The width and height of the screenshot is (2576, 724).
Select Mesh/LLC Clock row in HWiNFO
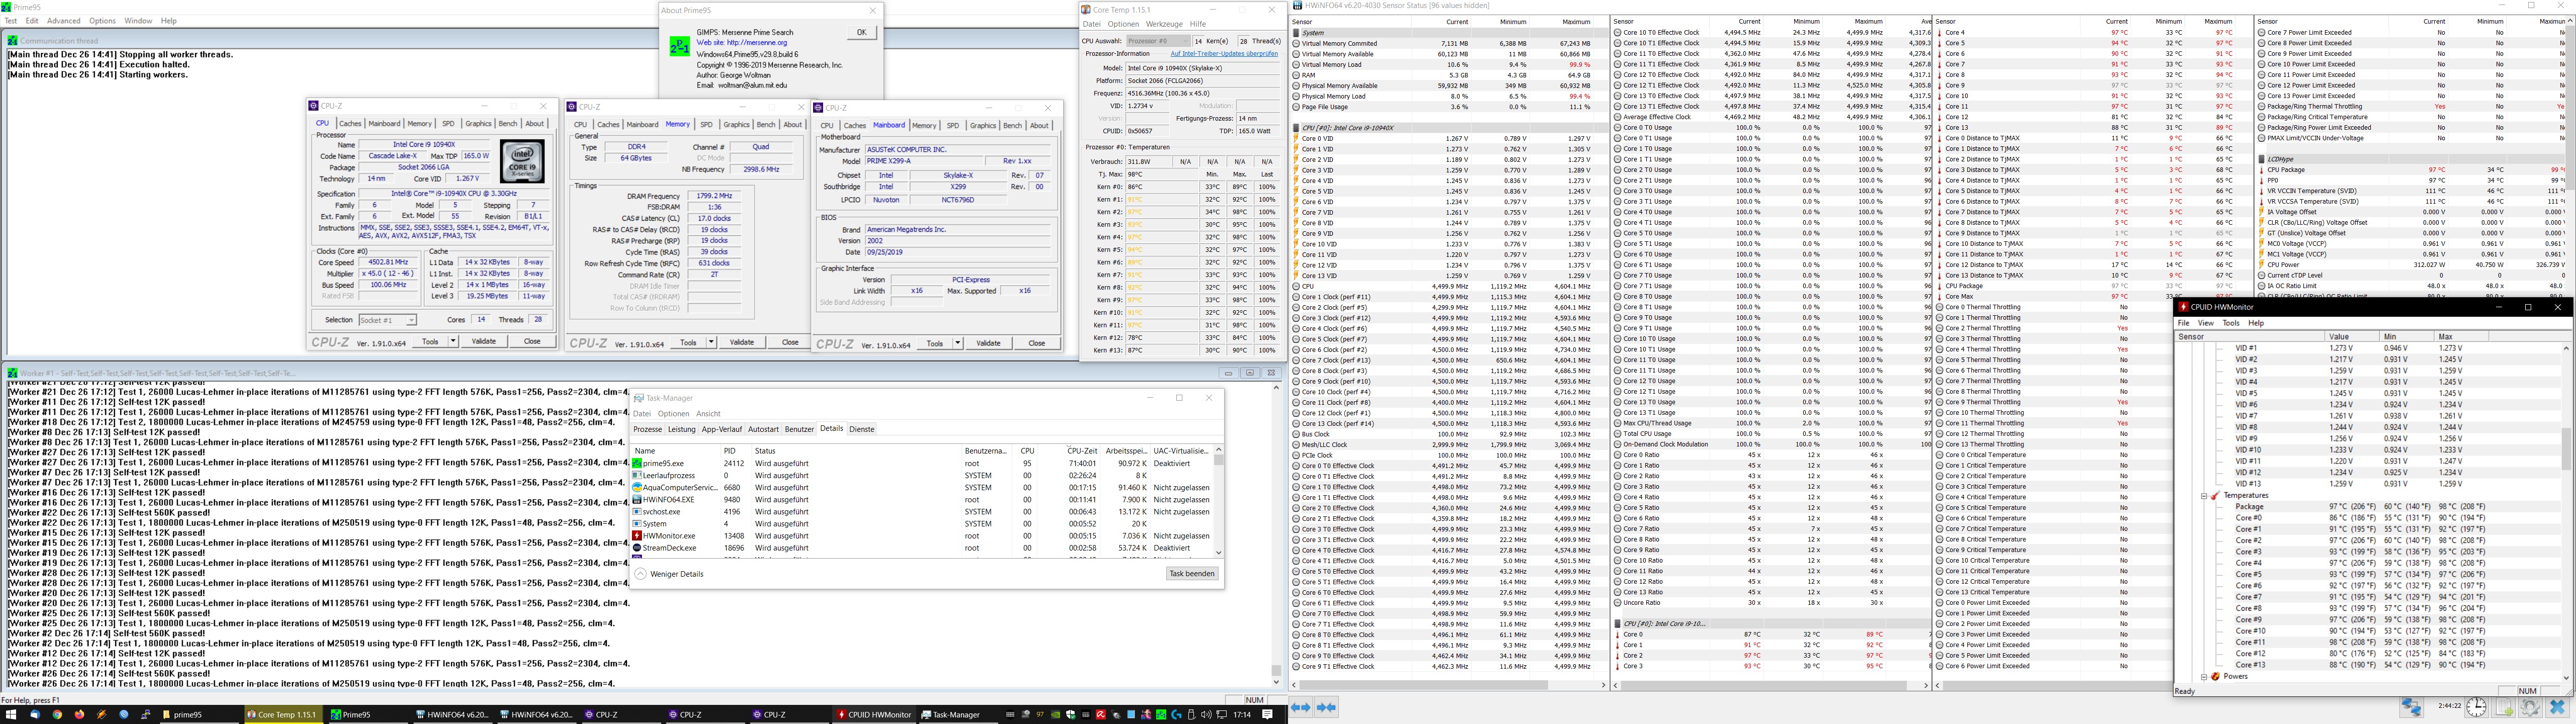click(x=1448, y=445)
